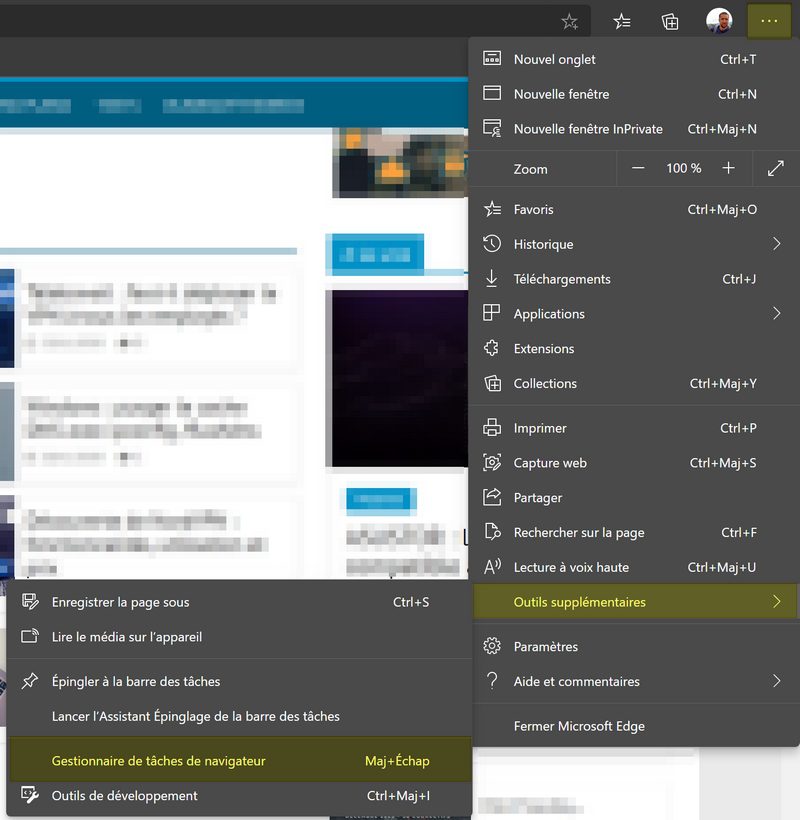Open Outils de développement entry
This screenshot has width=800, height=820.
pyautogui.click(x=239, y=795)
